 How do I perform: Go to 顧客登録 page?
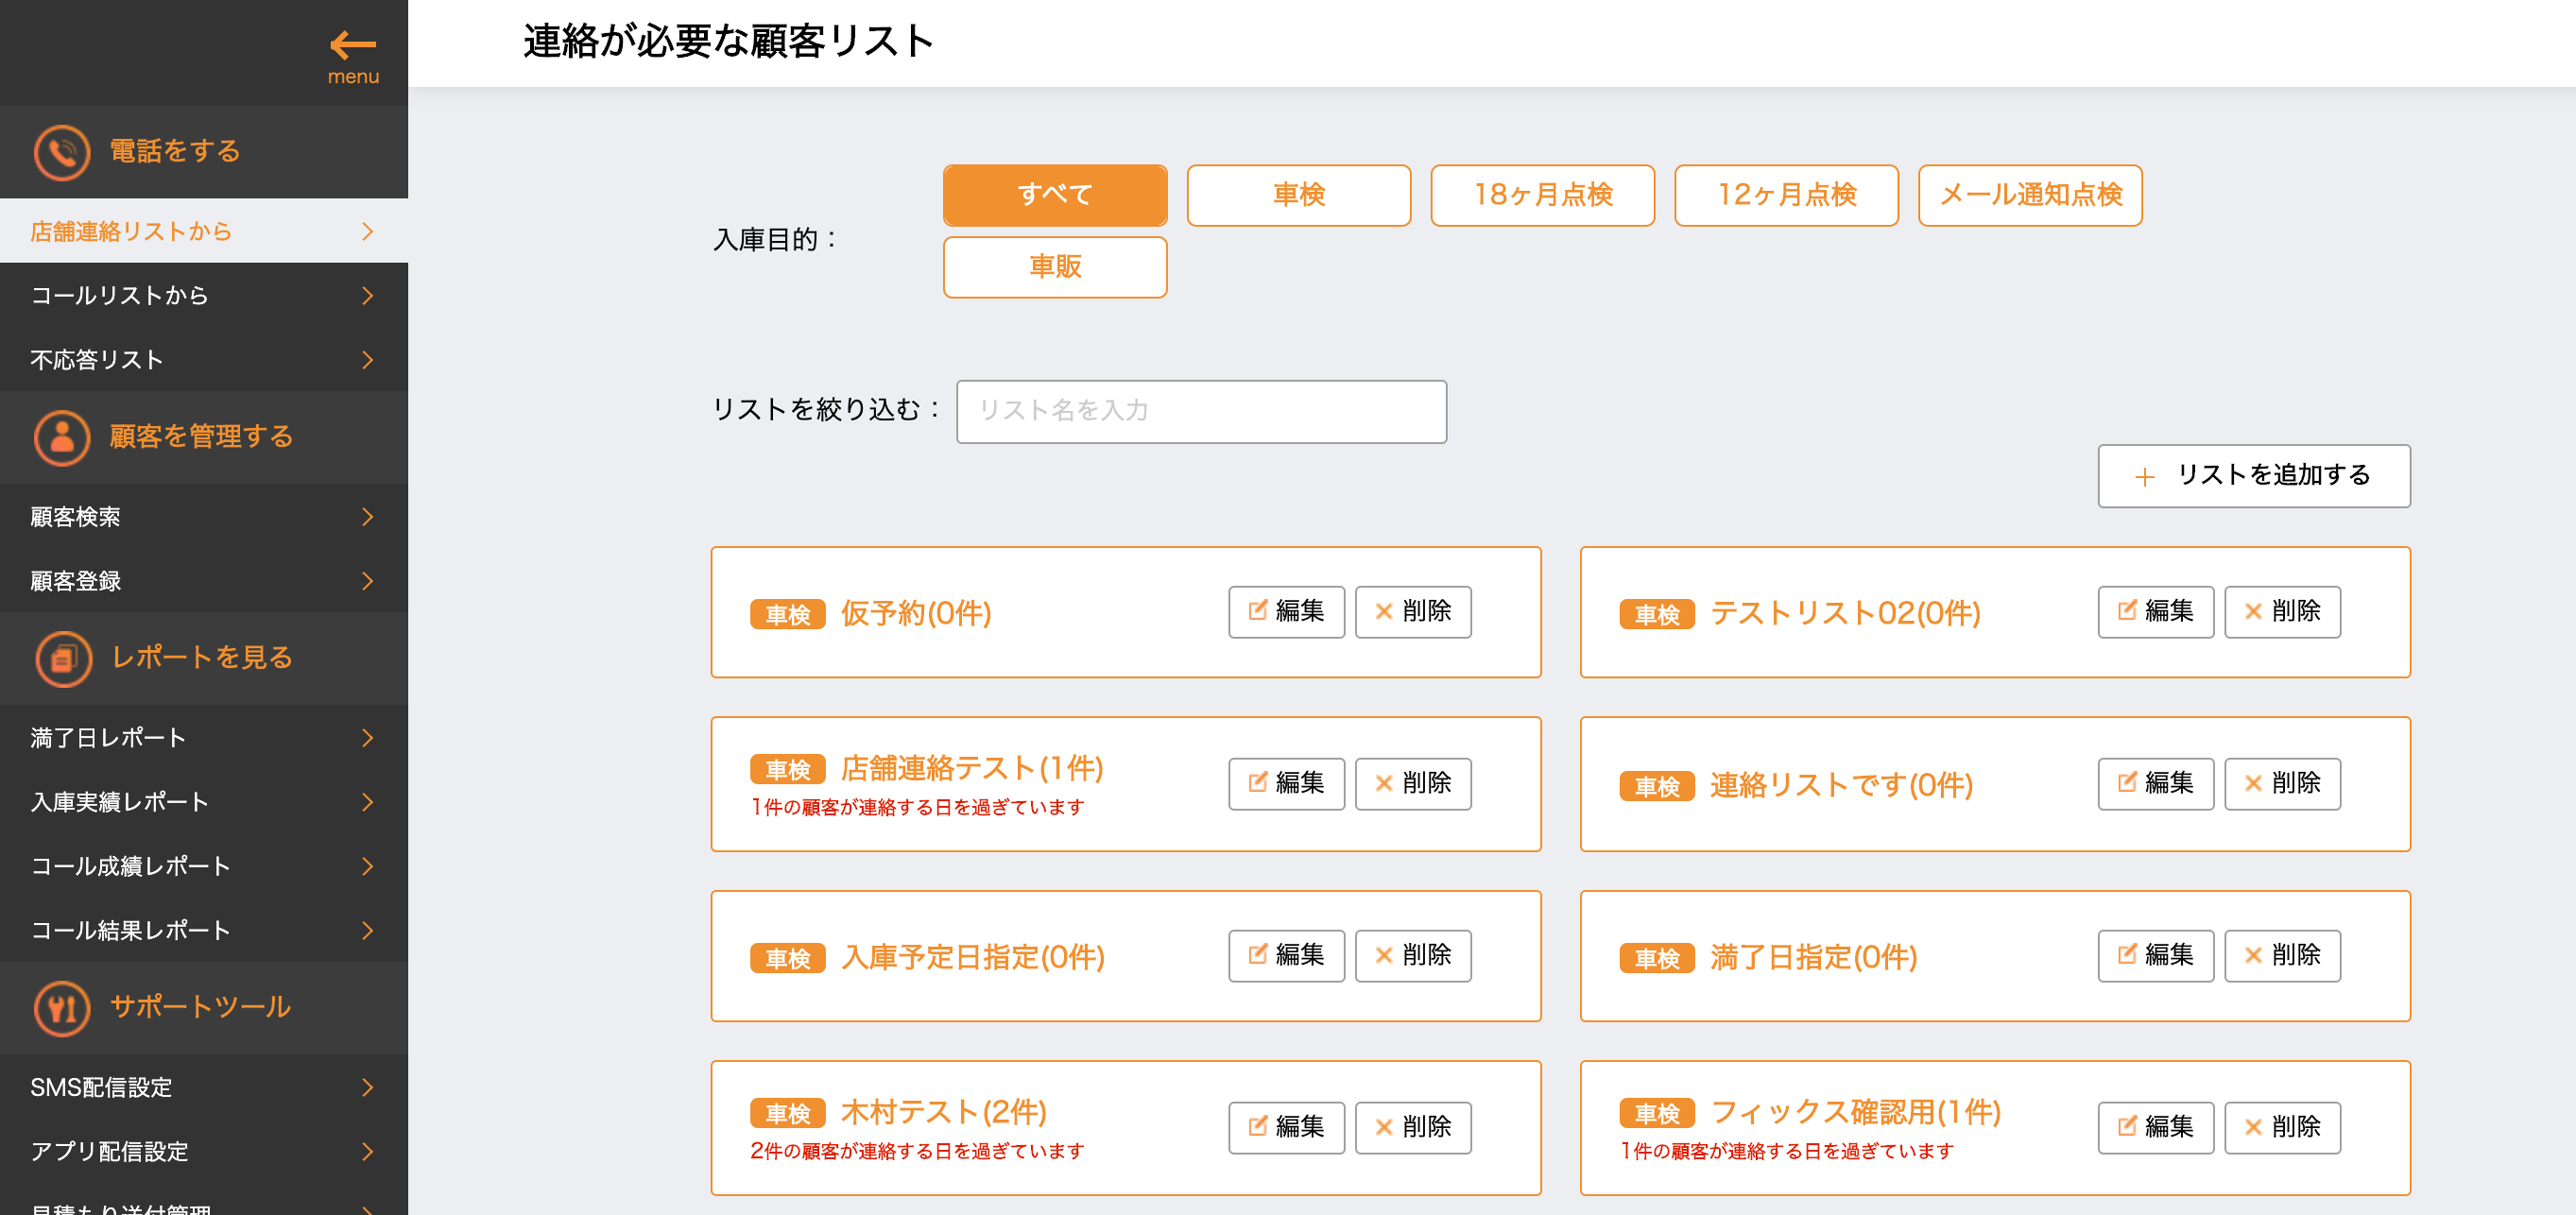pyautogui.click(x=204, y=581)
